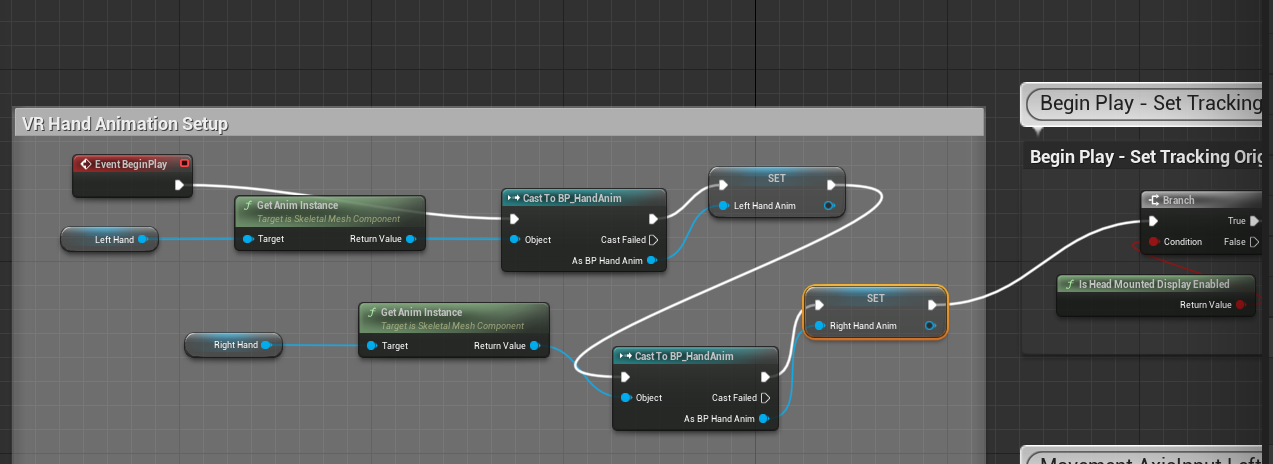Click Cast Failed pin of lower Cast To BP_HandAnim
Viewport: 1273px width, 464px height.
click(765, 398)
